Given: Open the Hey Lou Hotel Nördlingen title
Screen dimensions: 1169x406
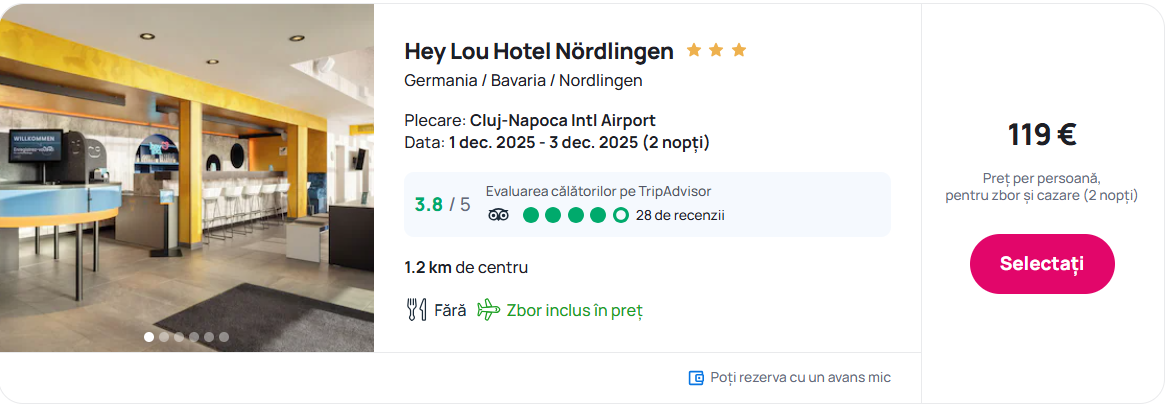Looking at the screenshot, I should (x=538, y=51).
